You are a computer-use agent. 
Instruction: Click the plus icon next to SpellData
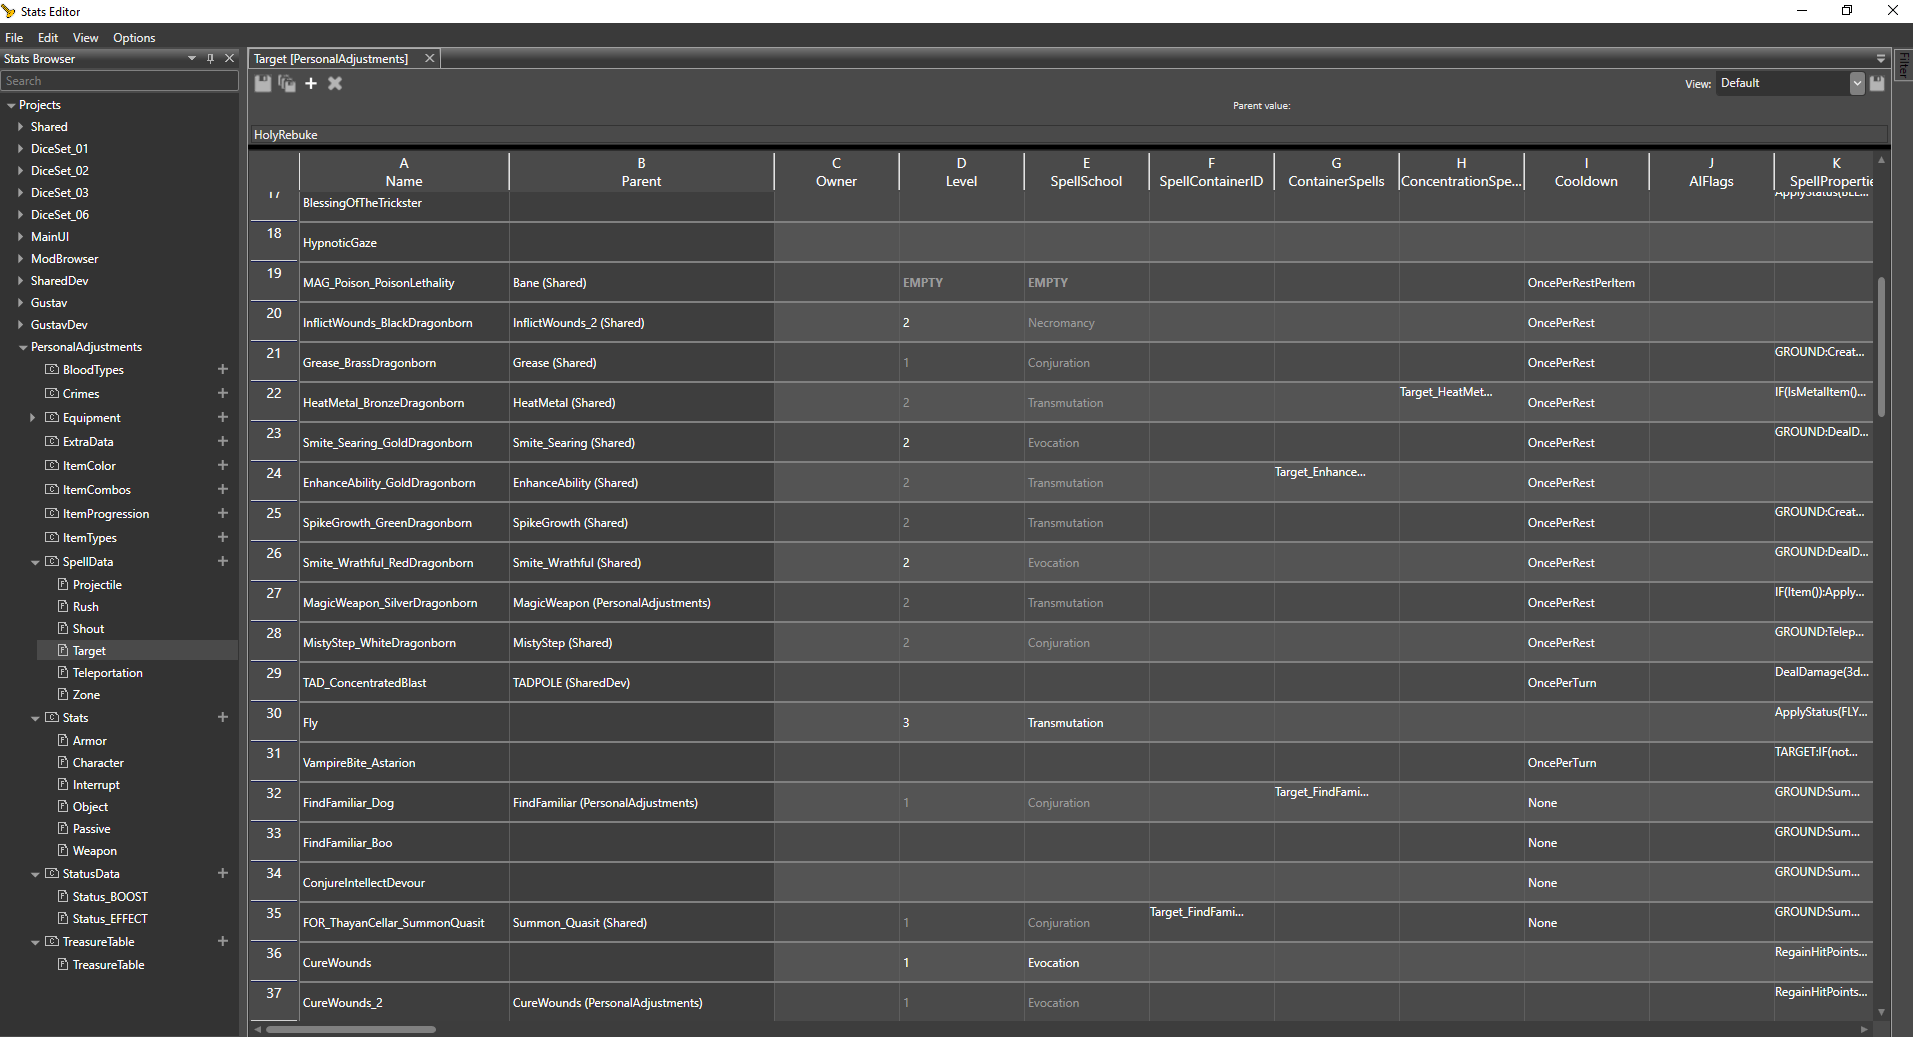[223, 562]
